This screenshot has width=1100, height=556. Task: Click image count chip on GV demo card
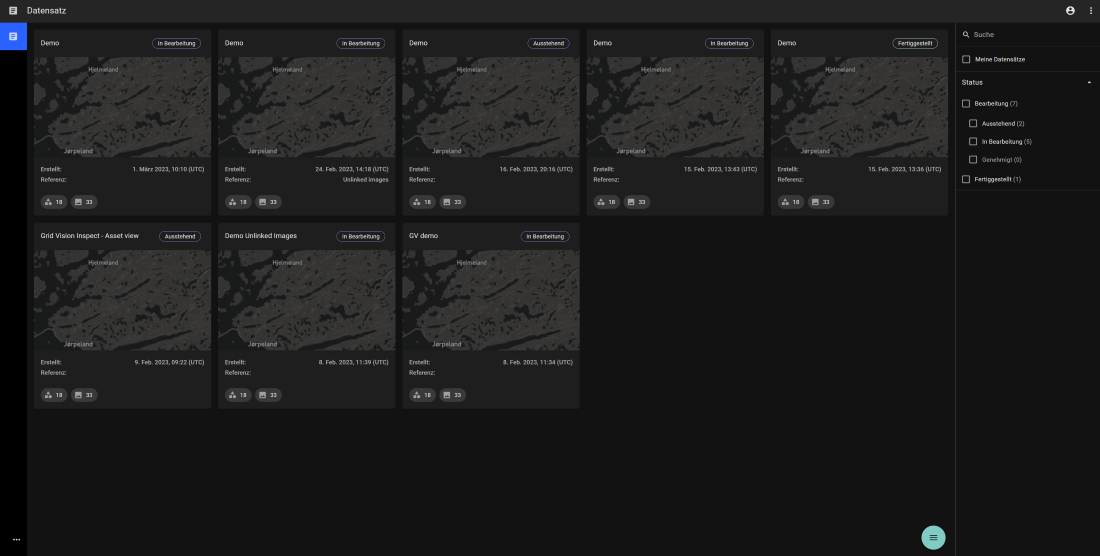452,395
